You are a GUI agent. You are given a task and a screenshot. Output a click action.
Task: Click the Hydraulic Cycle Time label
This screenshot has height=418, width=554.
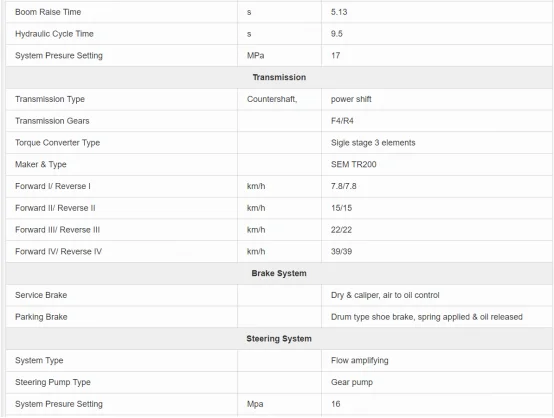pyautogui.click(x=54, y=34)
